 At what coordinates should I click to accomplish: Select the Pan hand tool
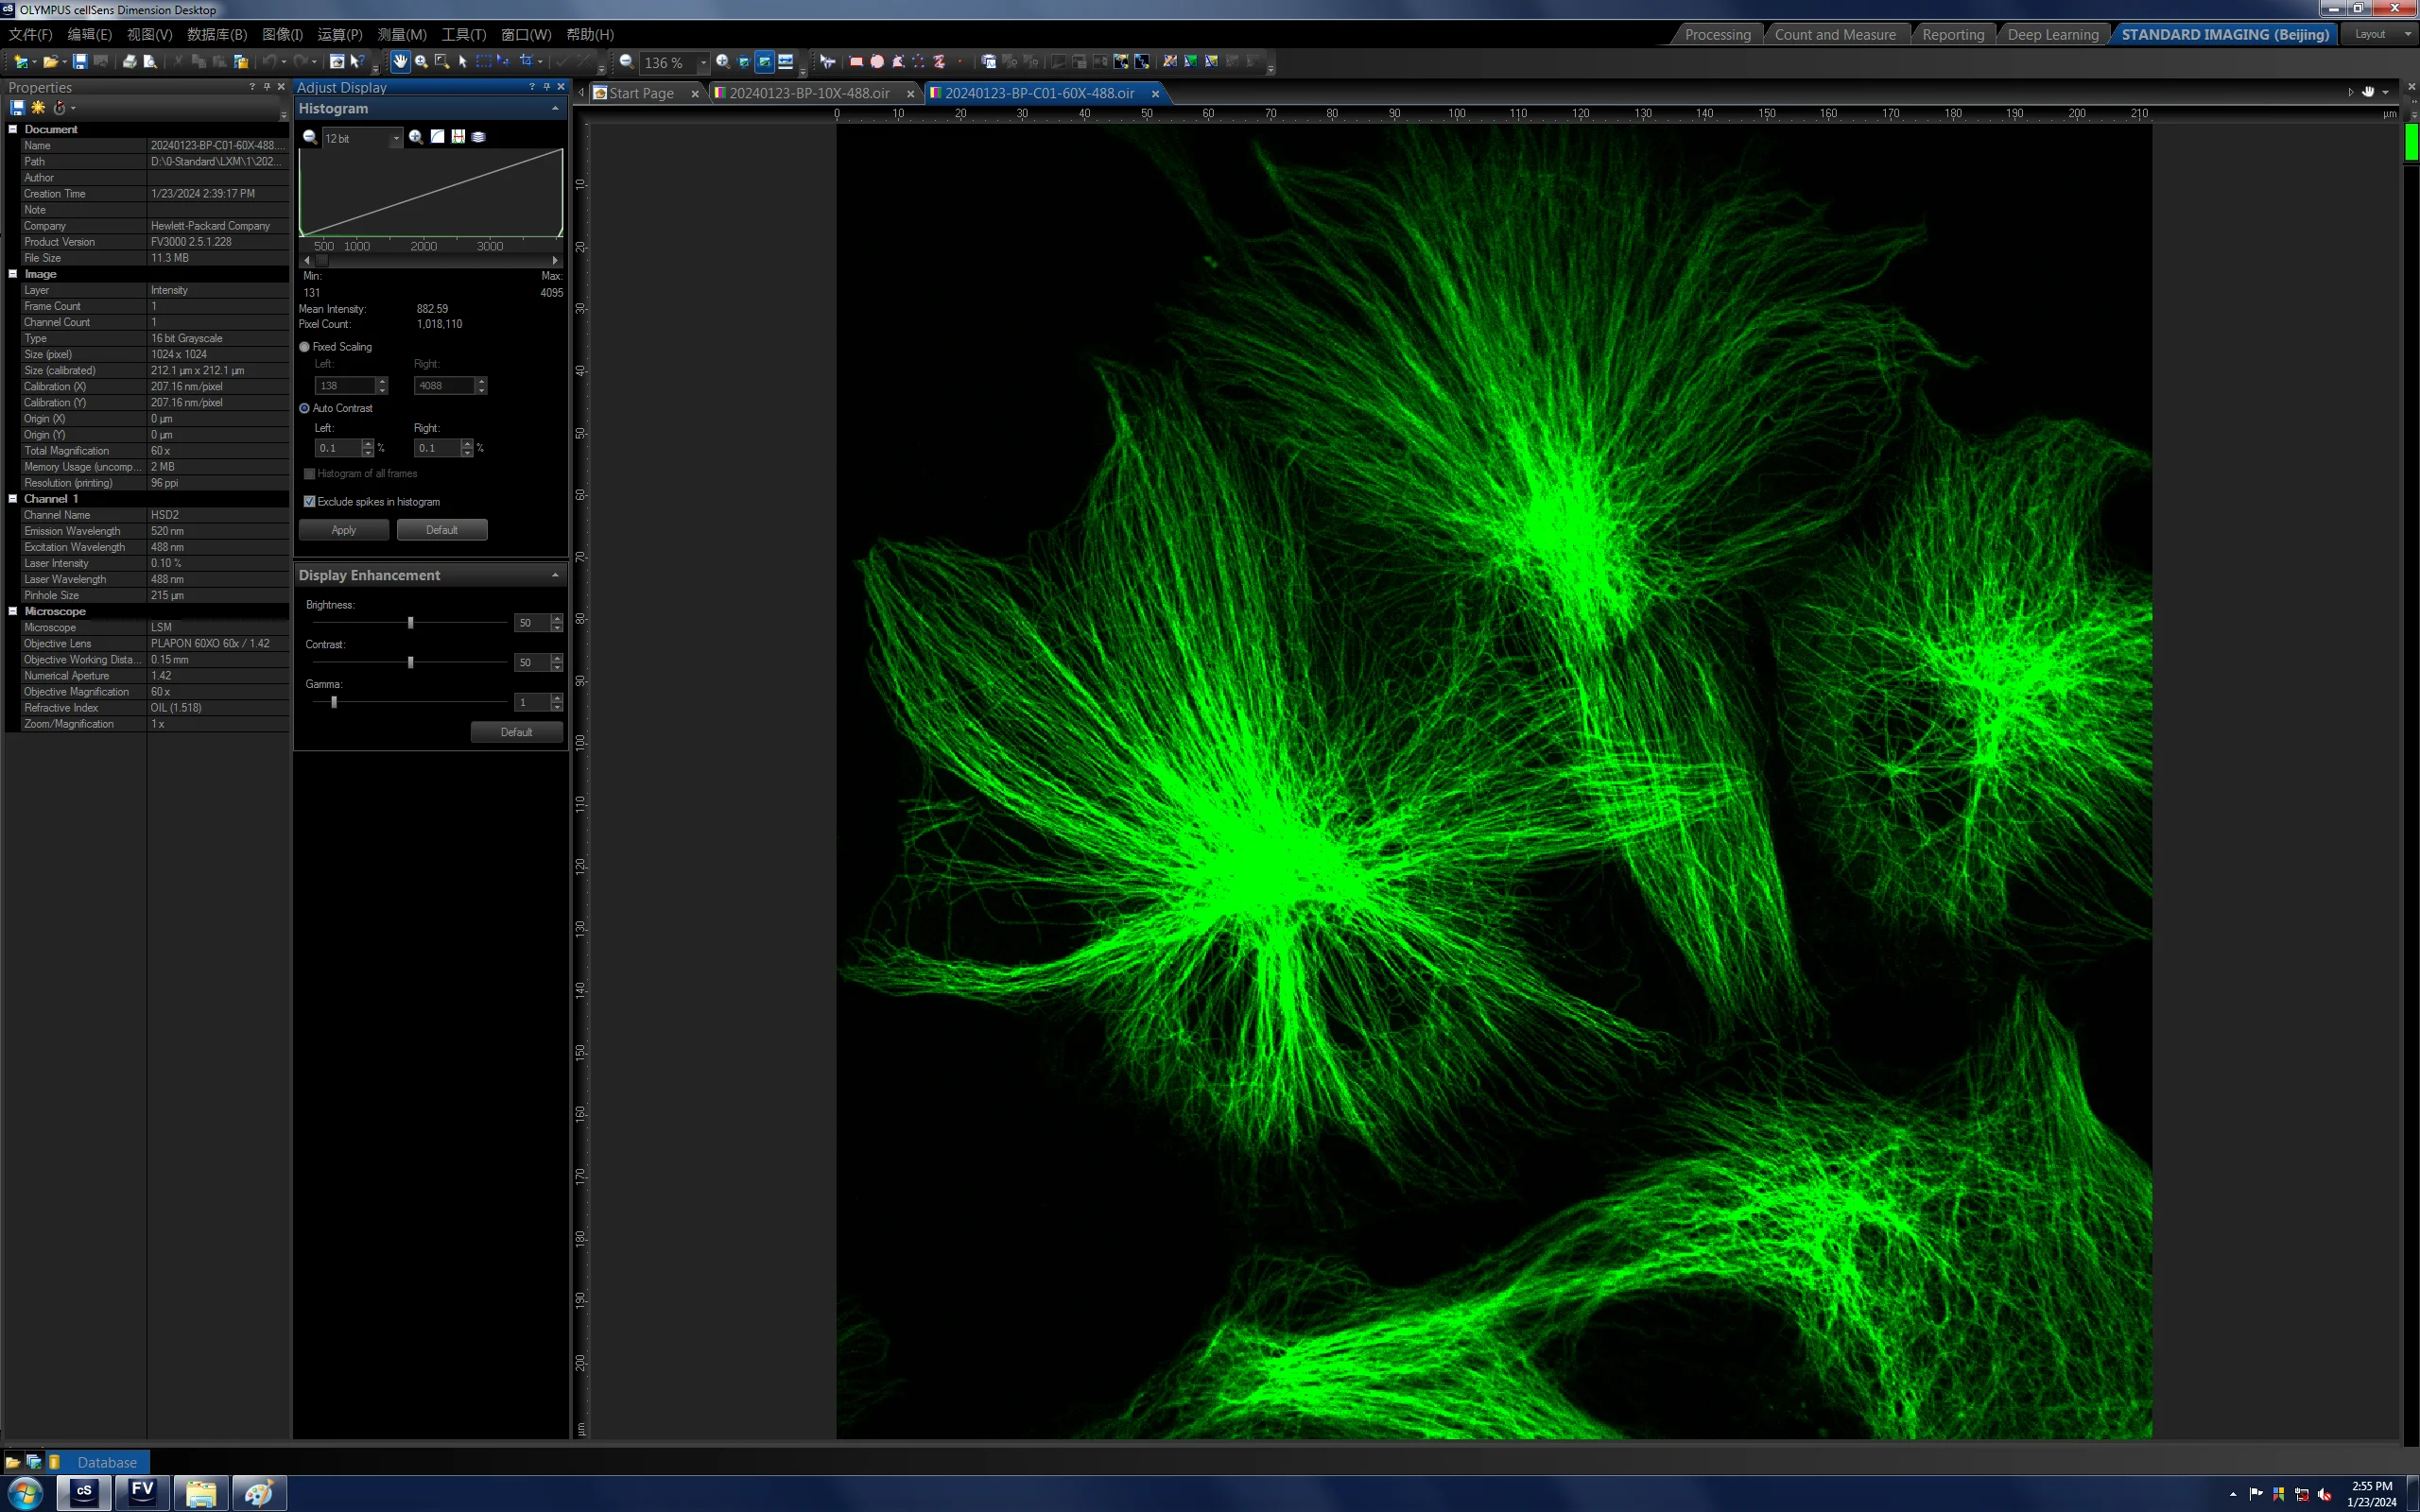400,62
